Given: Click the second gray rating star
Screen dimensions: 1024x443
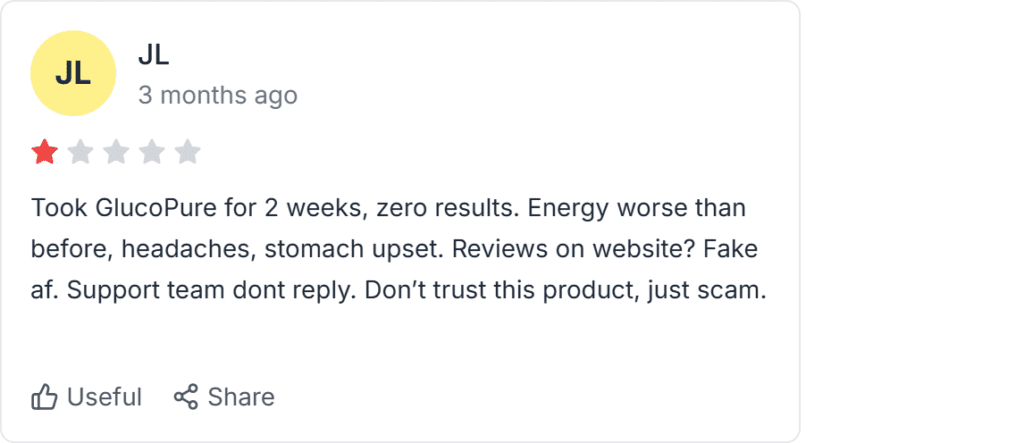Looking at the screenshot, I should click(x=80, y=152).
